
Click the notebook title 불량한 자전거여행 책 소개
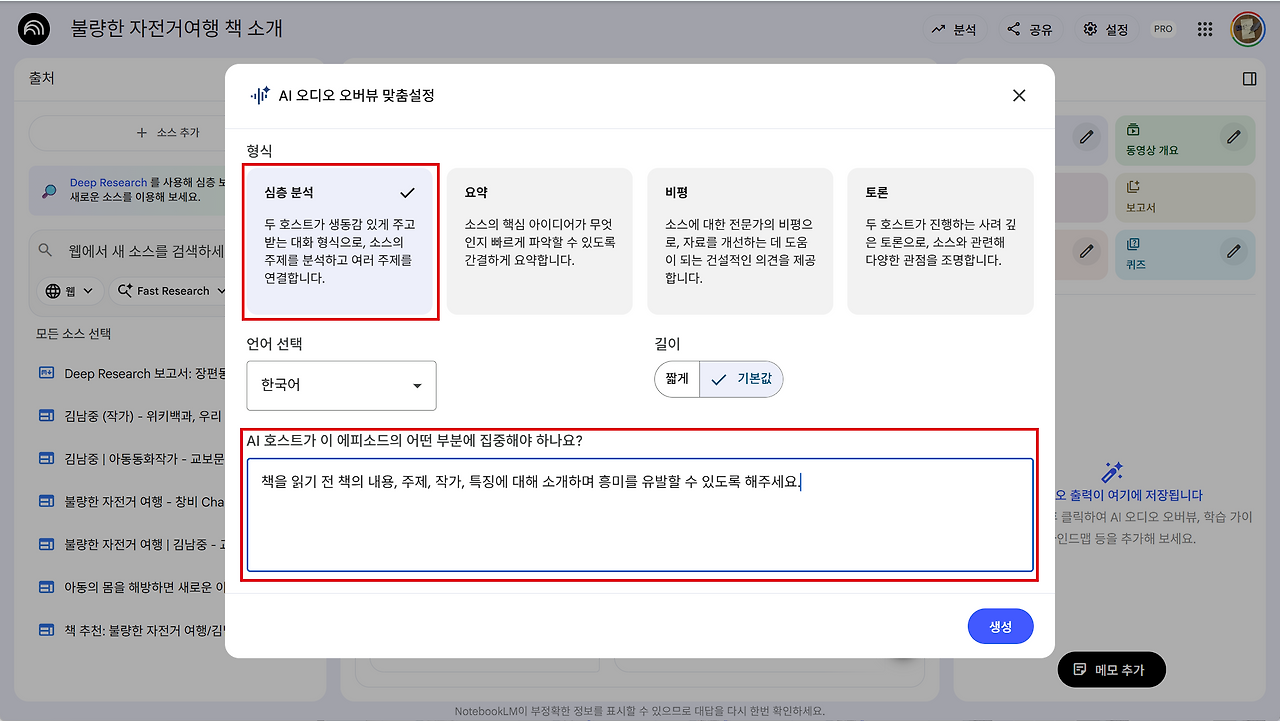(176, 29)
